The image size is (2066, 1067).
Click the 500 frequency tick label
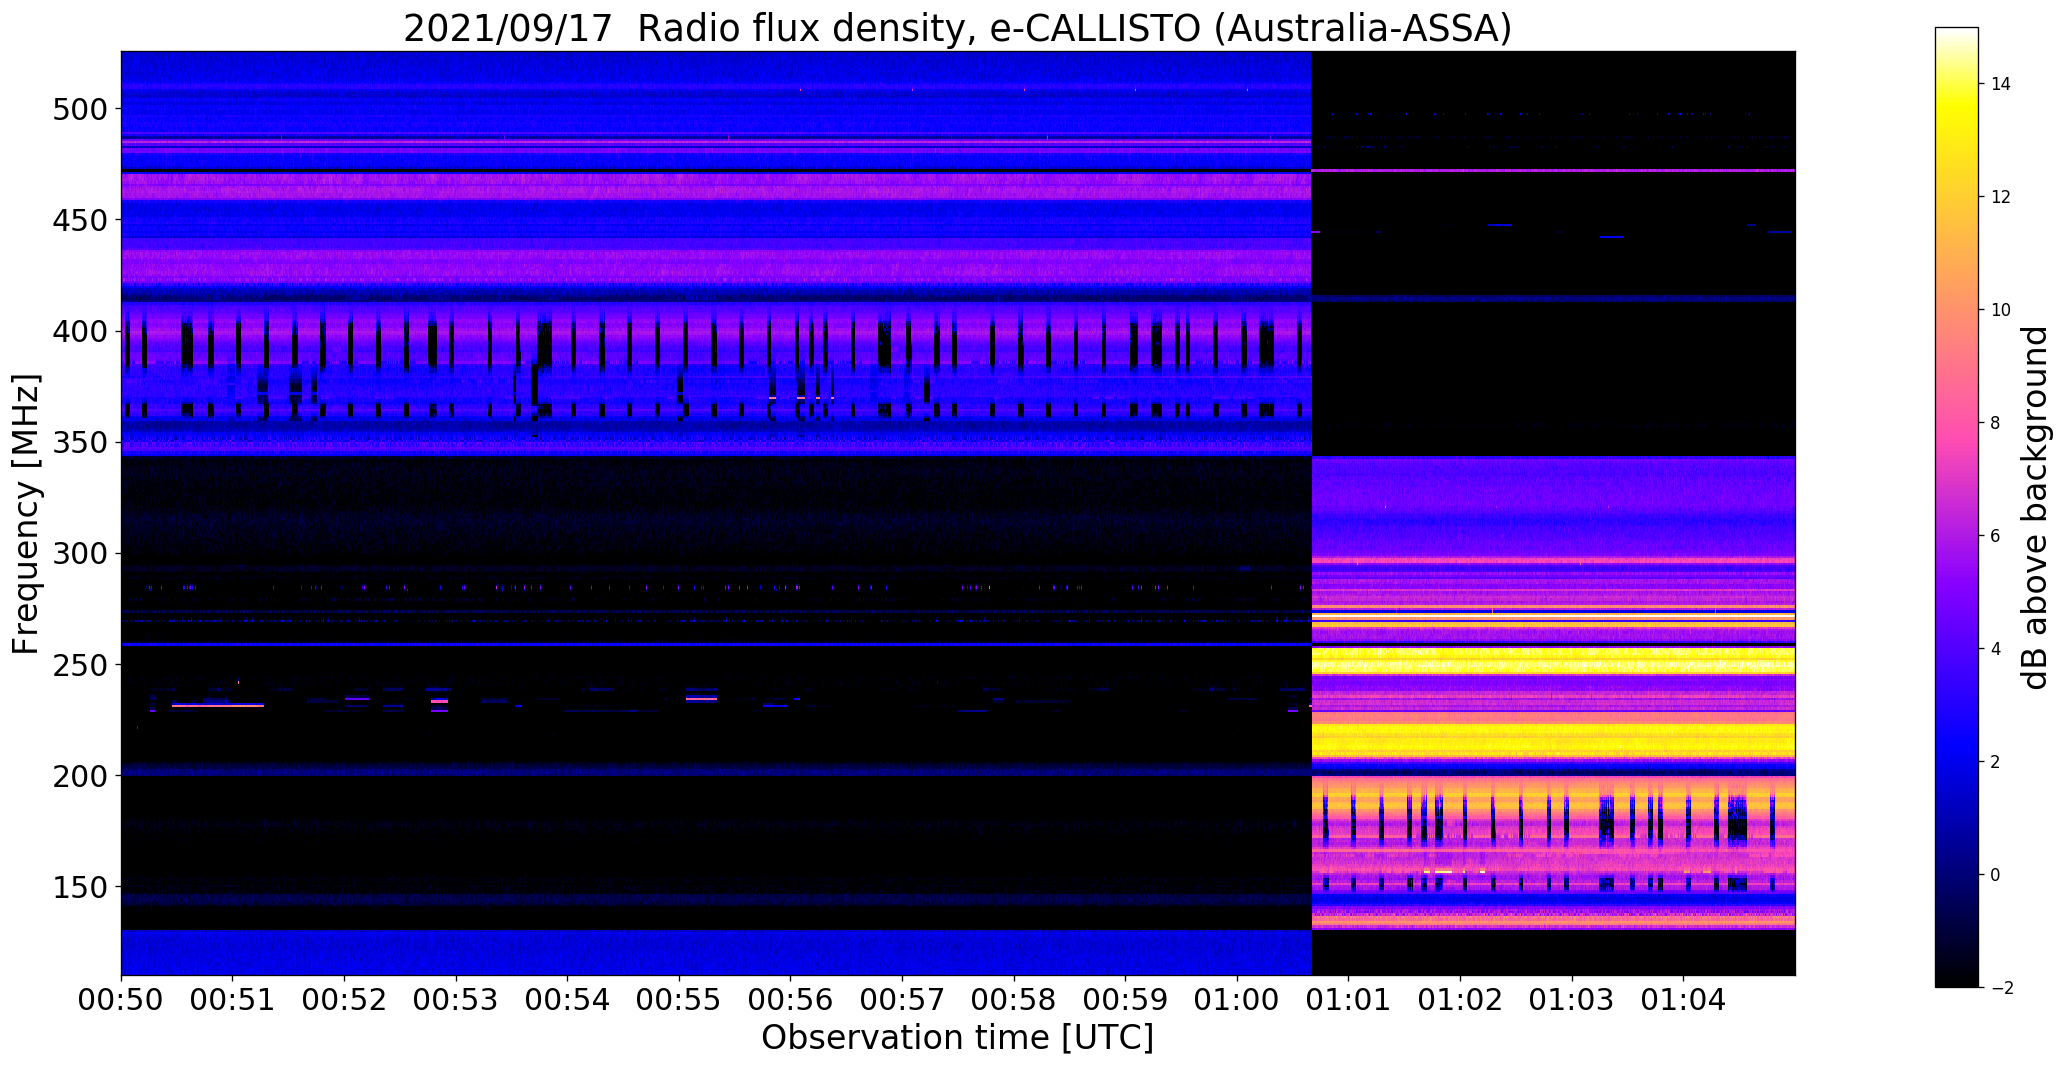point(79,108)
